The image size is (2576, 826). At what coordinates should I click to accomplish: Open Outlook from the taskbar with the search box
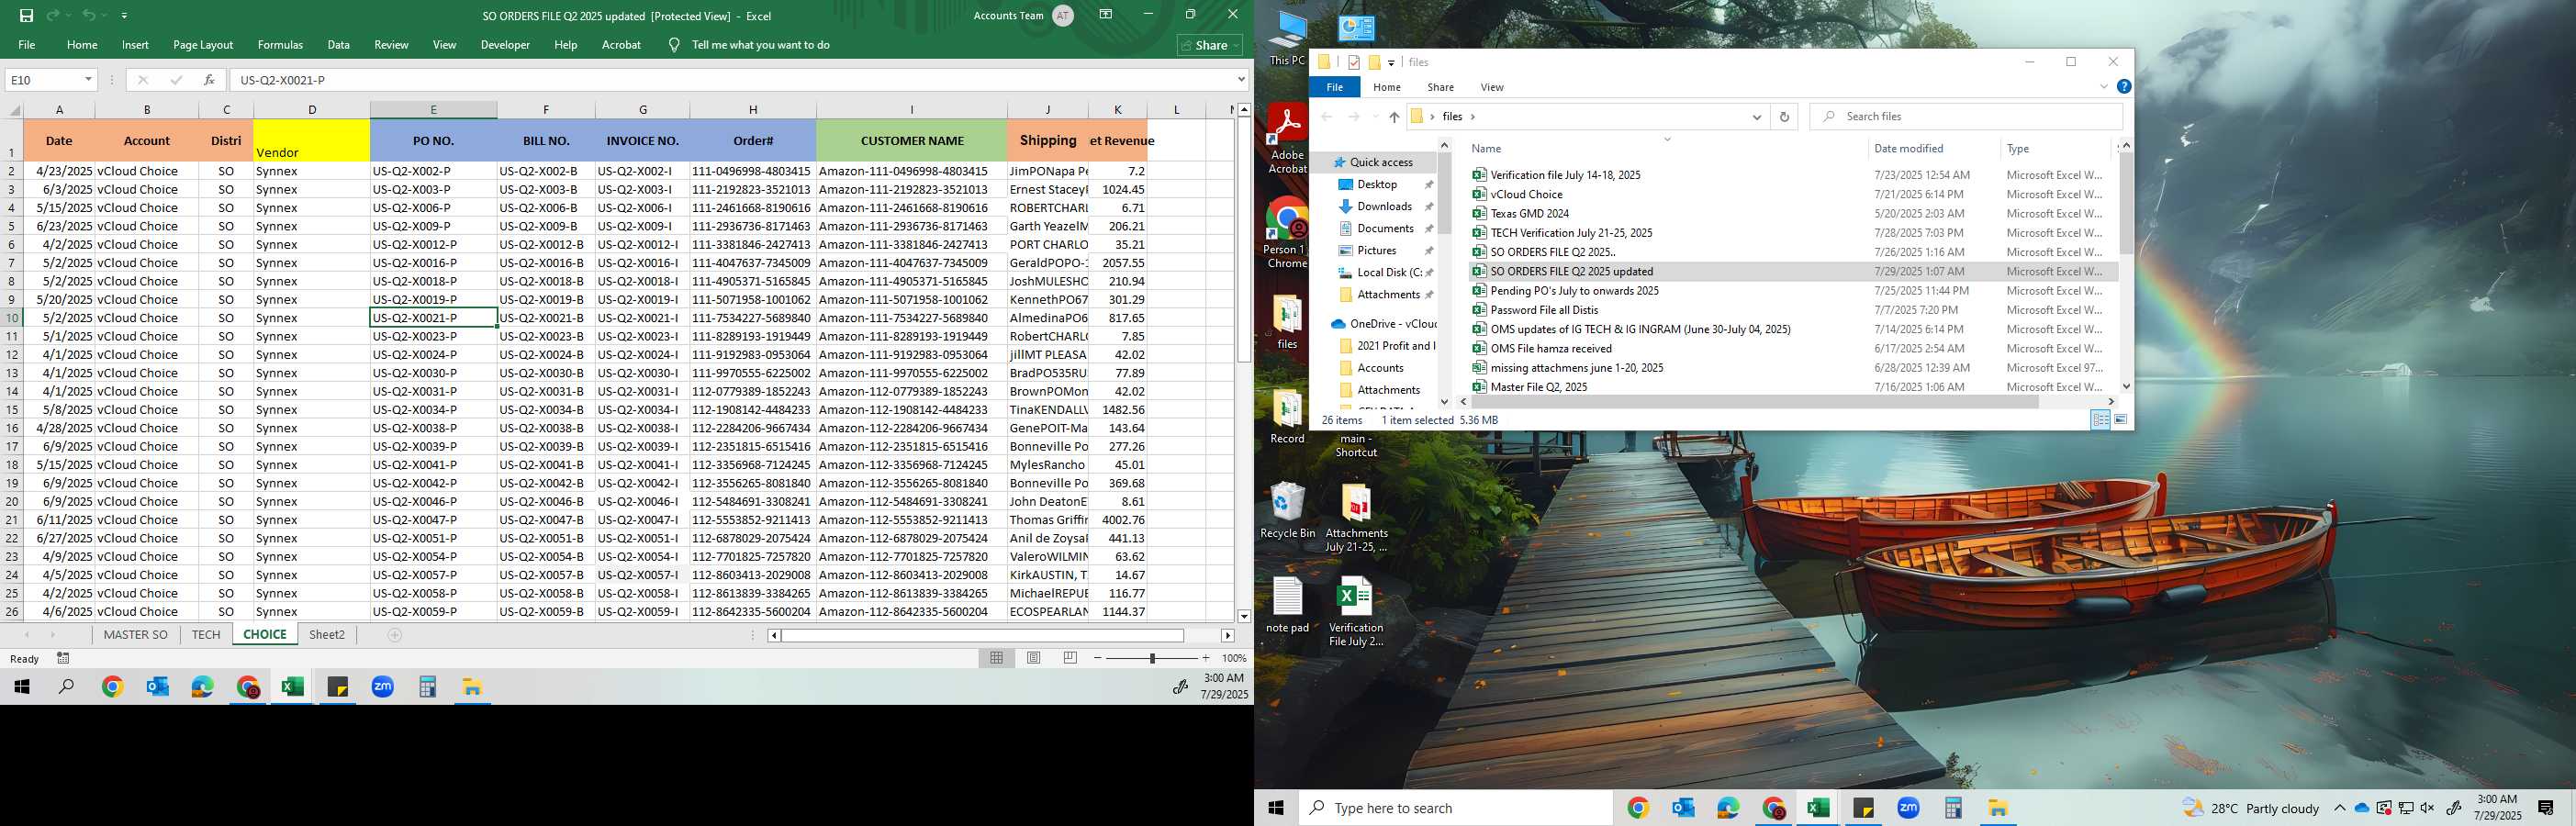tap(1683, 808)
